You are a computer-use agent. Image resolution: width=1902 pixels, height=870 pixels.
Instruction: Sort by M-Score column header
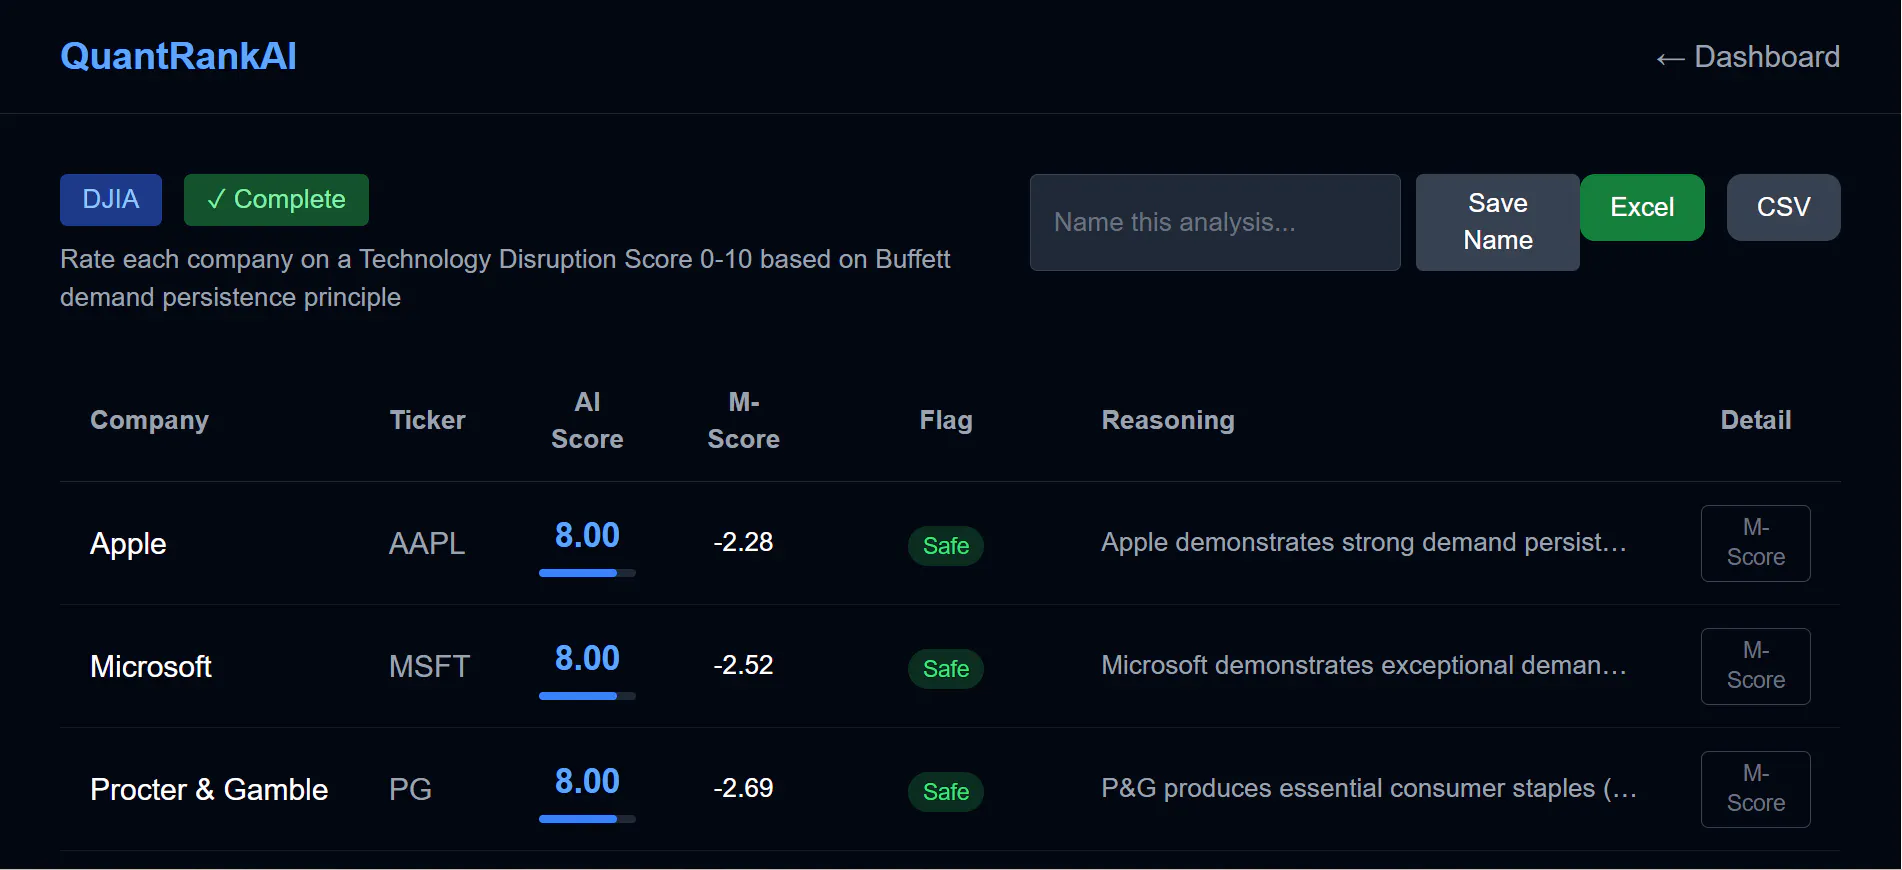tap(743, 420)
